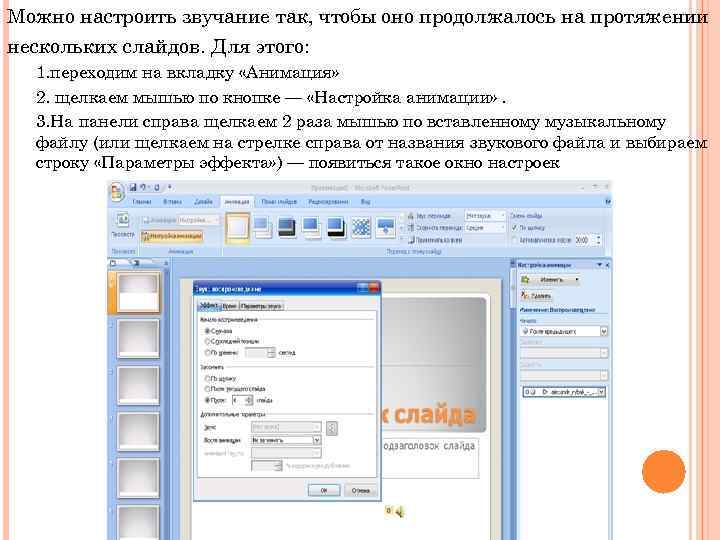The image size is (720, 540).
Task: Open the animation task pane options arrow
Action: point(599,265)
